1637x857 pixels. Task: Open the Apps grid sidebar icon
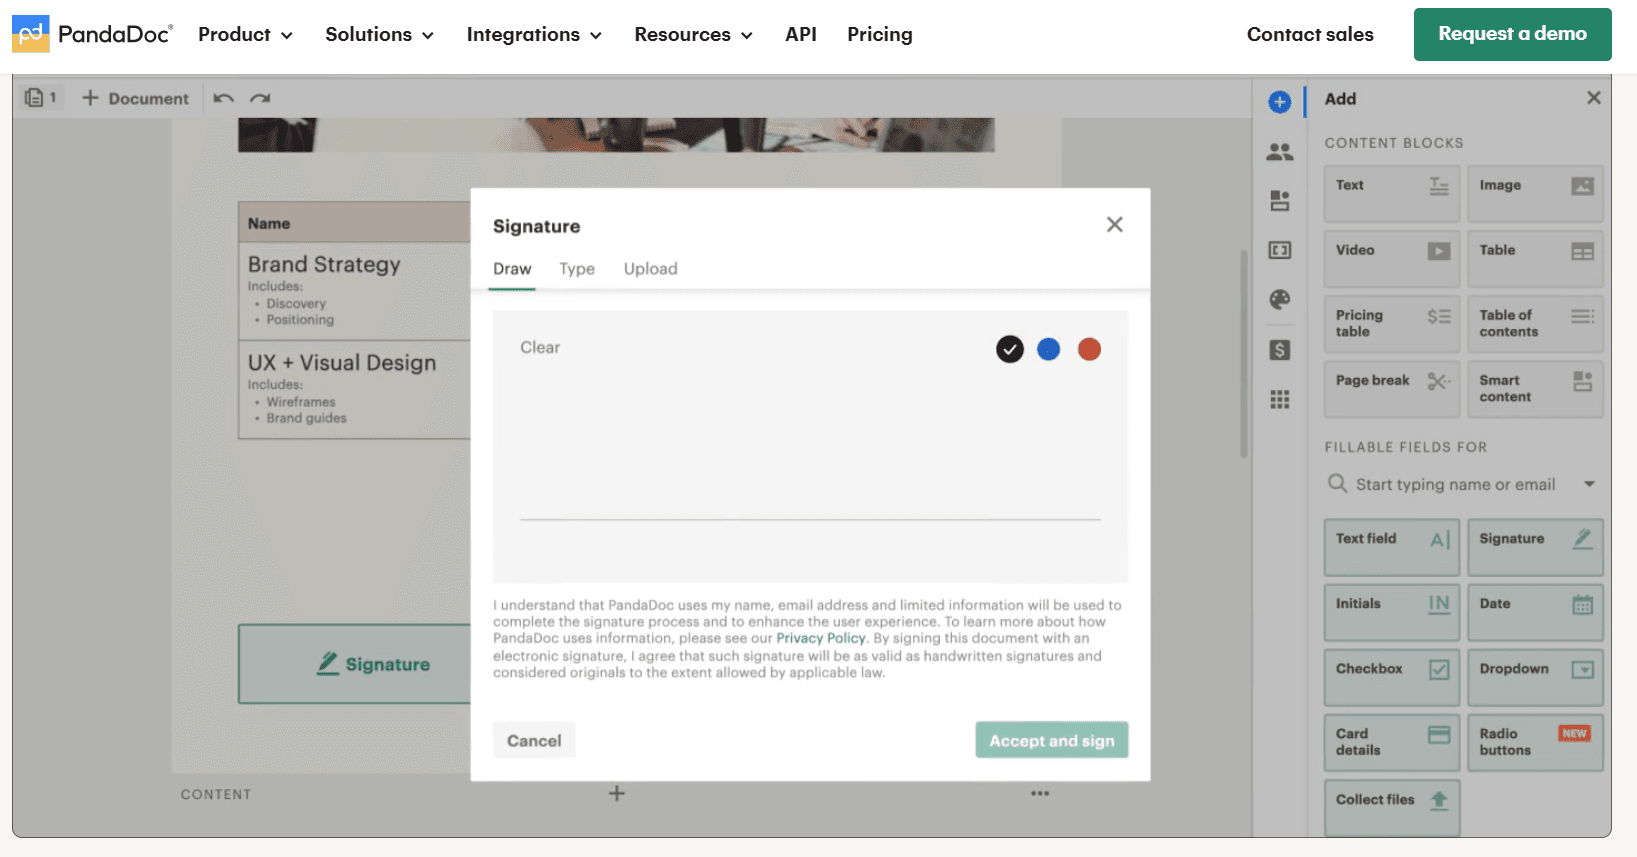pyautogui.click(x=1280, y=400)
